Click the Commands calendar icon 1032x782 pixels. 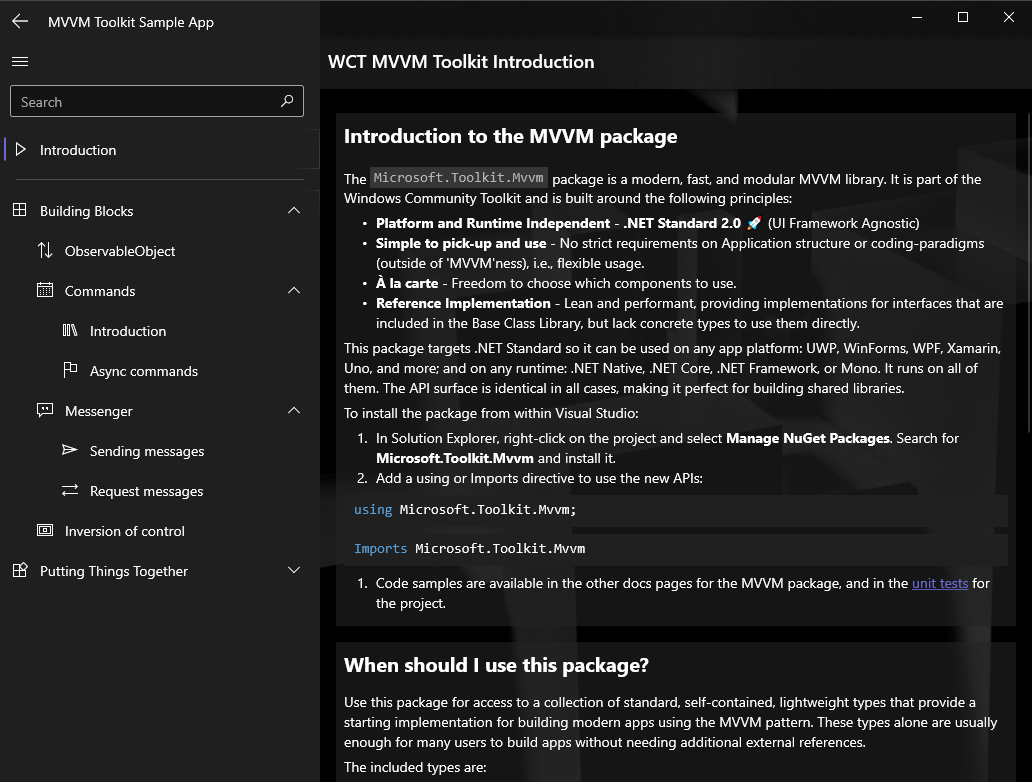pyautogui.click(x=45, y=291)
